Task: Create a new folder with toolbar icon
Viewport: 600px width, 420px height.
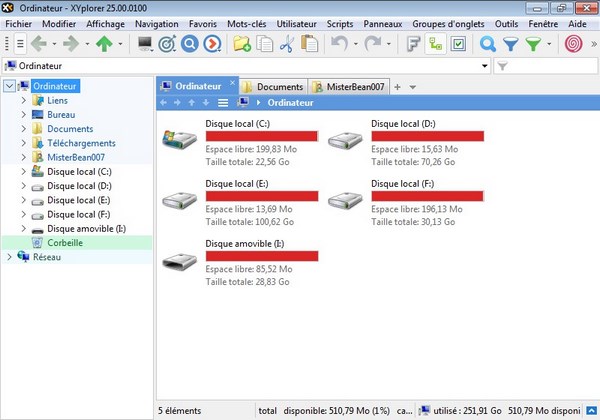Action: (242, 44)
